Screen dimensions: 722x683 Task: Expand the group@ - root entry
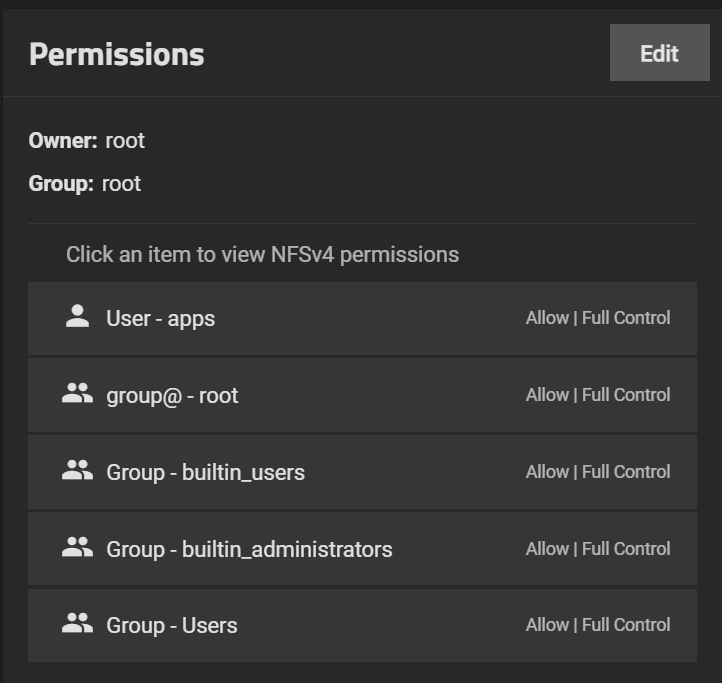coord(362,396)
